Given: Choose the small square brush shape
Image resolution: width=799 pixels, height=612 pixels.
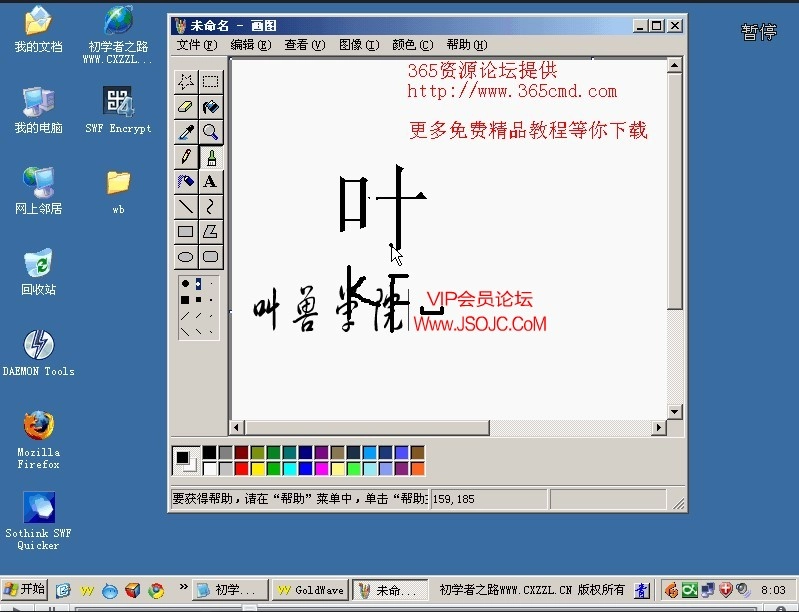Looking at the screenshot, I should click(x=211, y=300).
